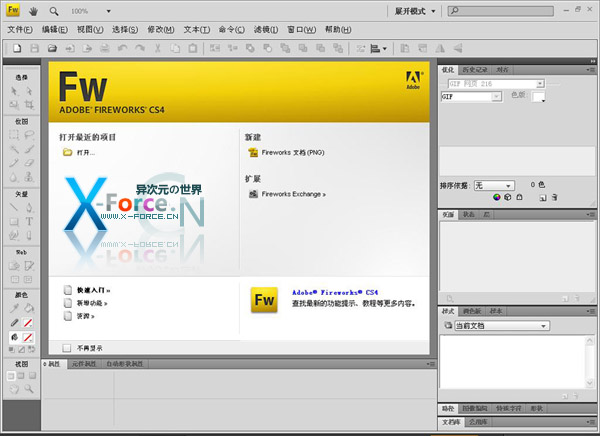Image resolution: width=600 pixels, height=436 pixels.
Task: Select the Line tool
Action: (x=14, y=207)
